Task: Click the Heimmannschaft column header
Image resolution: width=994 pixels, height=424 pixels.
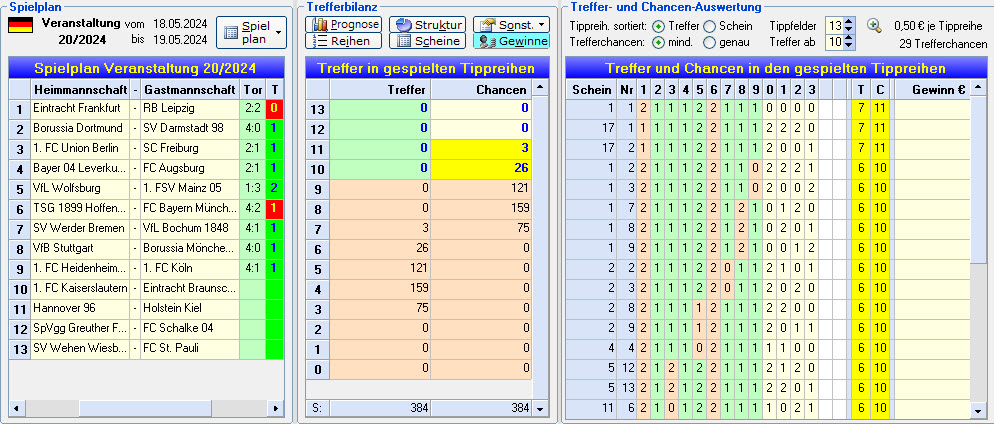Action: [80, 89]
